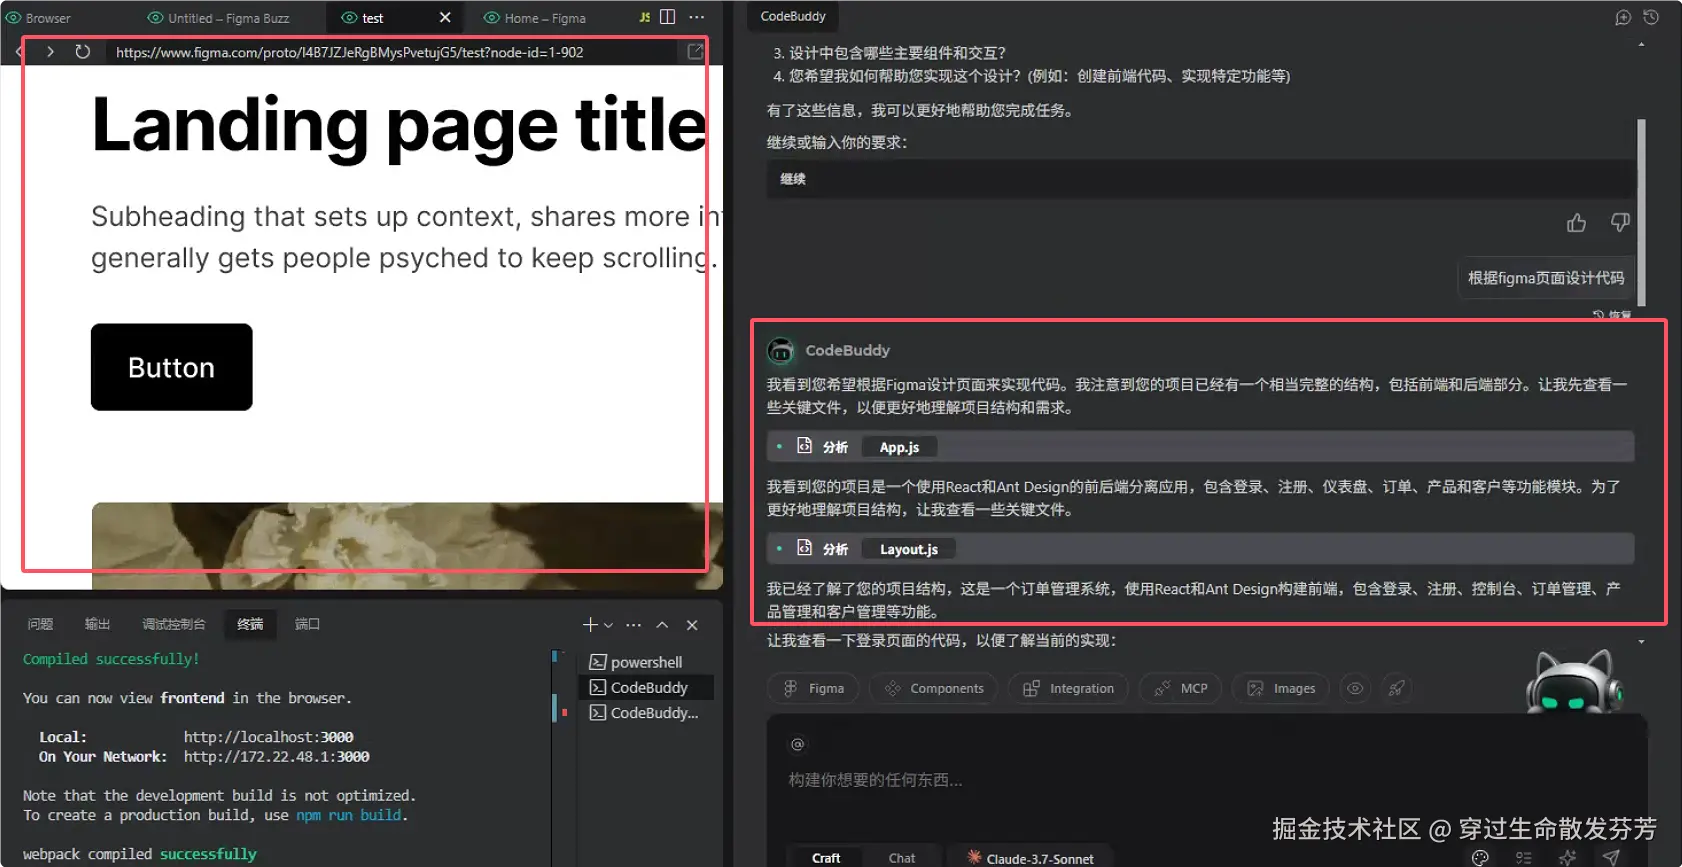Switch to Craft mode

coord(826,858)
